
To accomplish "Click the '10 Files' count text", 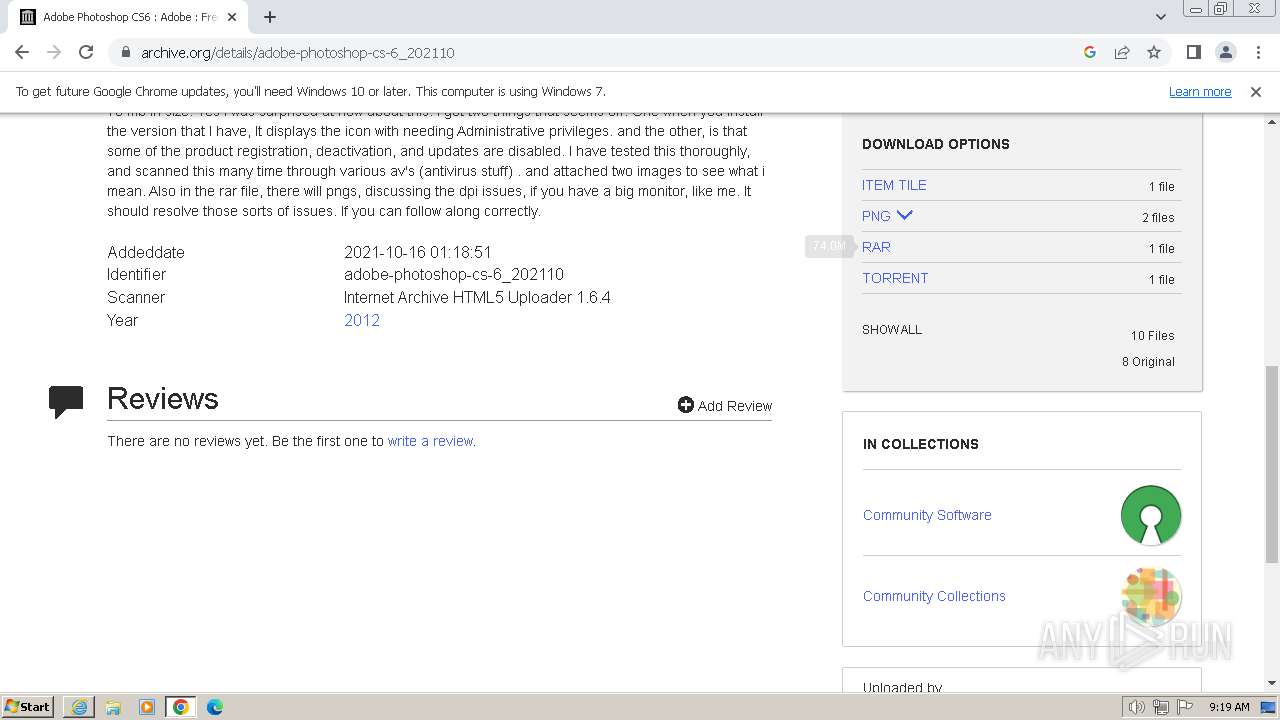I will pyautogui.click(x=1153, y=335).
